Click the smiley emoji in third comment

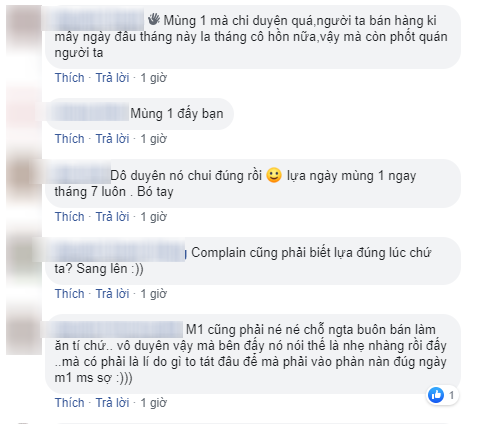pos(274,176)
